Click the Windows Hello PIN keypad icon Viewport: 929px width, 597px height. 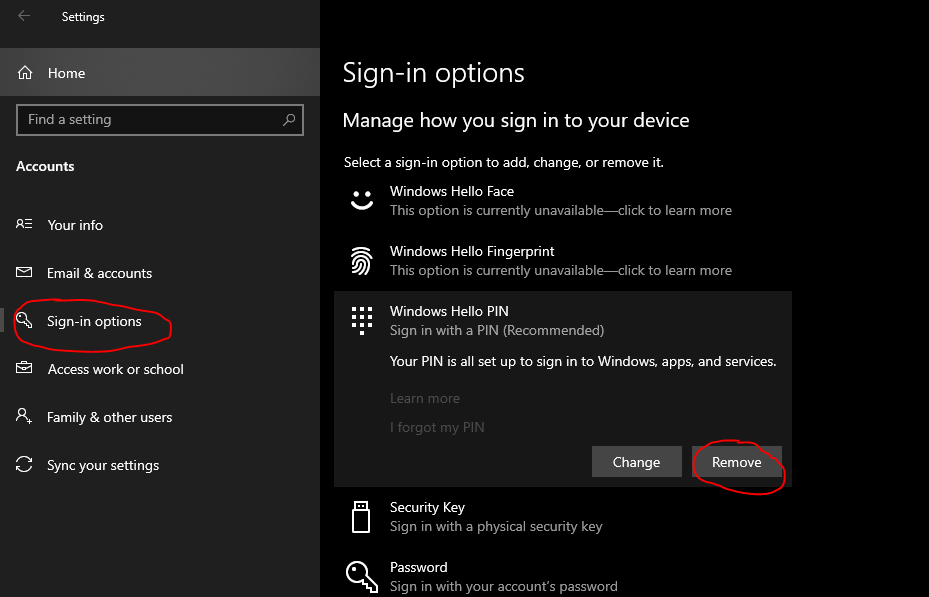point(361,320)
